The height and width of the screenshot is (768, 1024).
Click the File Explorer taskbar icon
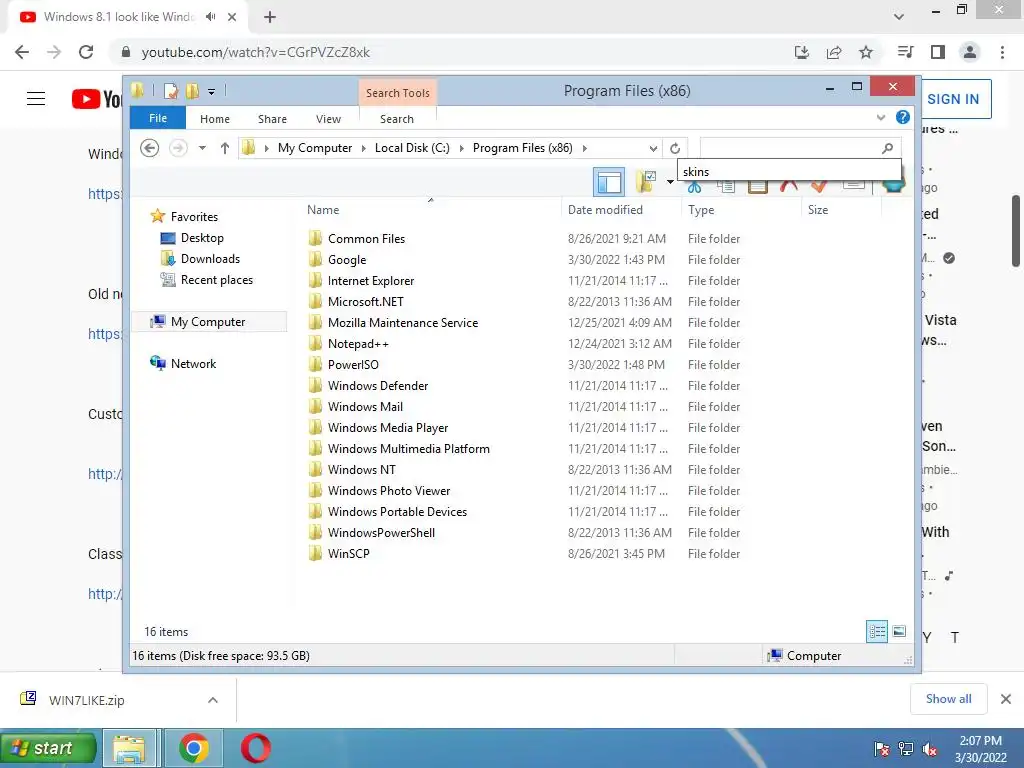click(129, 748)
